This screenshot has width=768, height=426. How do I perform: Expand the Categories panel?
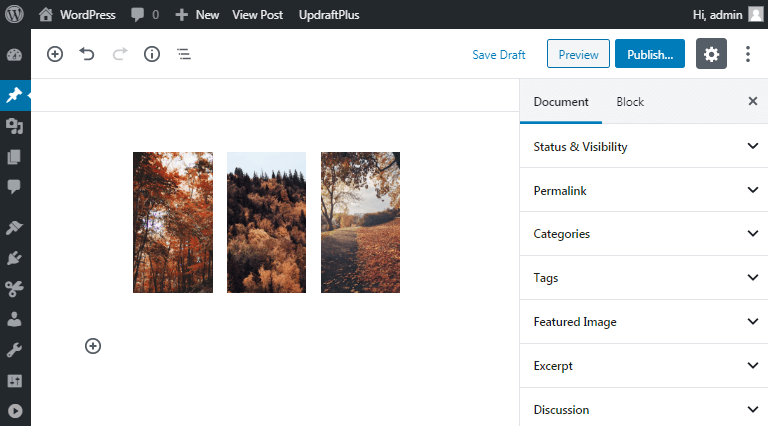pos(644,234)
